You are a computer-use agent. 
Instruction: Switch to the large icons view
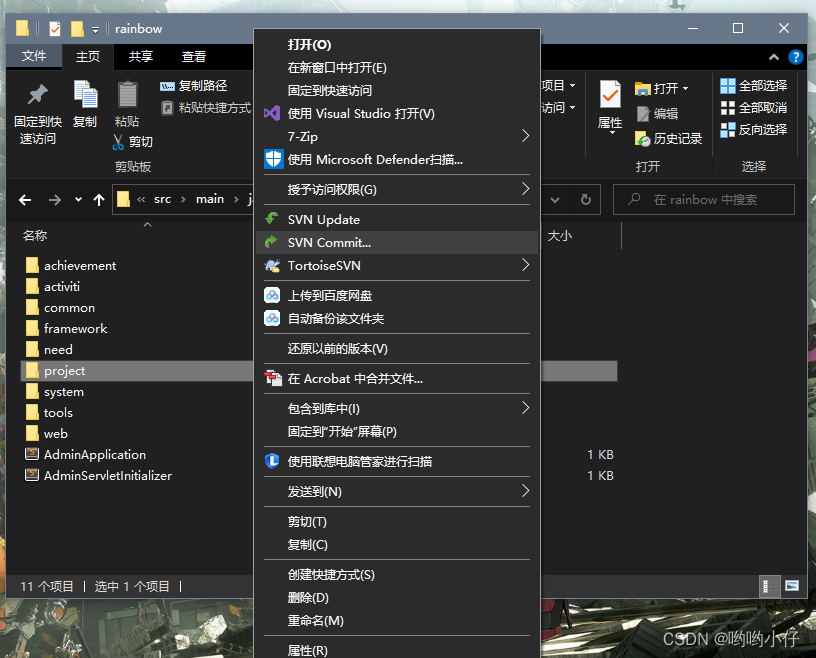point(792,586)
